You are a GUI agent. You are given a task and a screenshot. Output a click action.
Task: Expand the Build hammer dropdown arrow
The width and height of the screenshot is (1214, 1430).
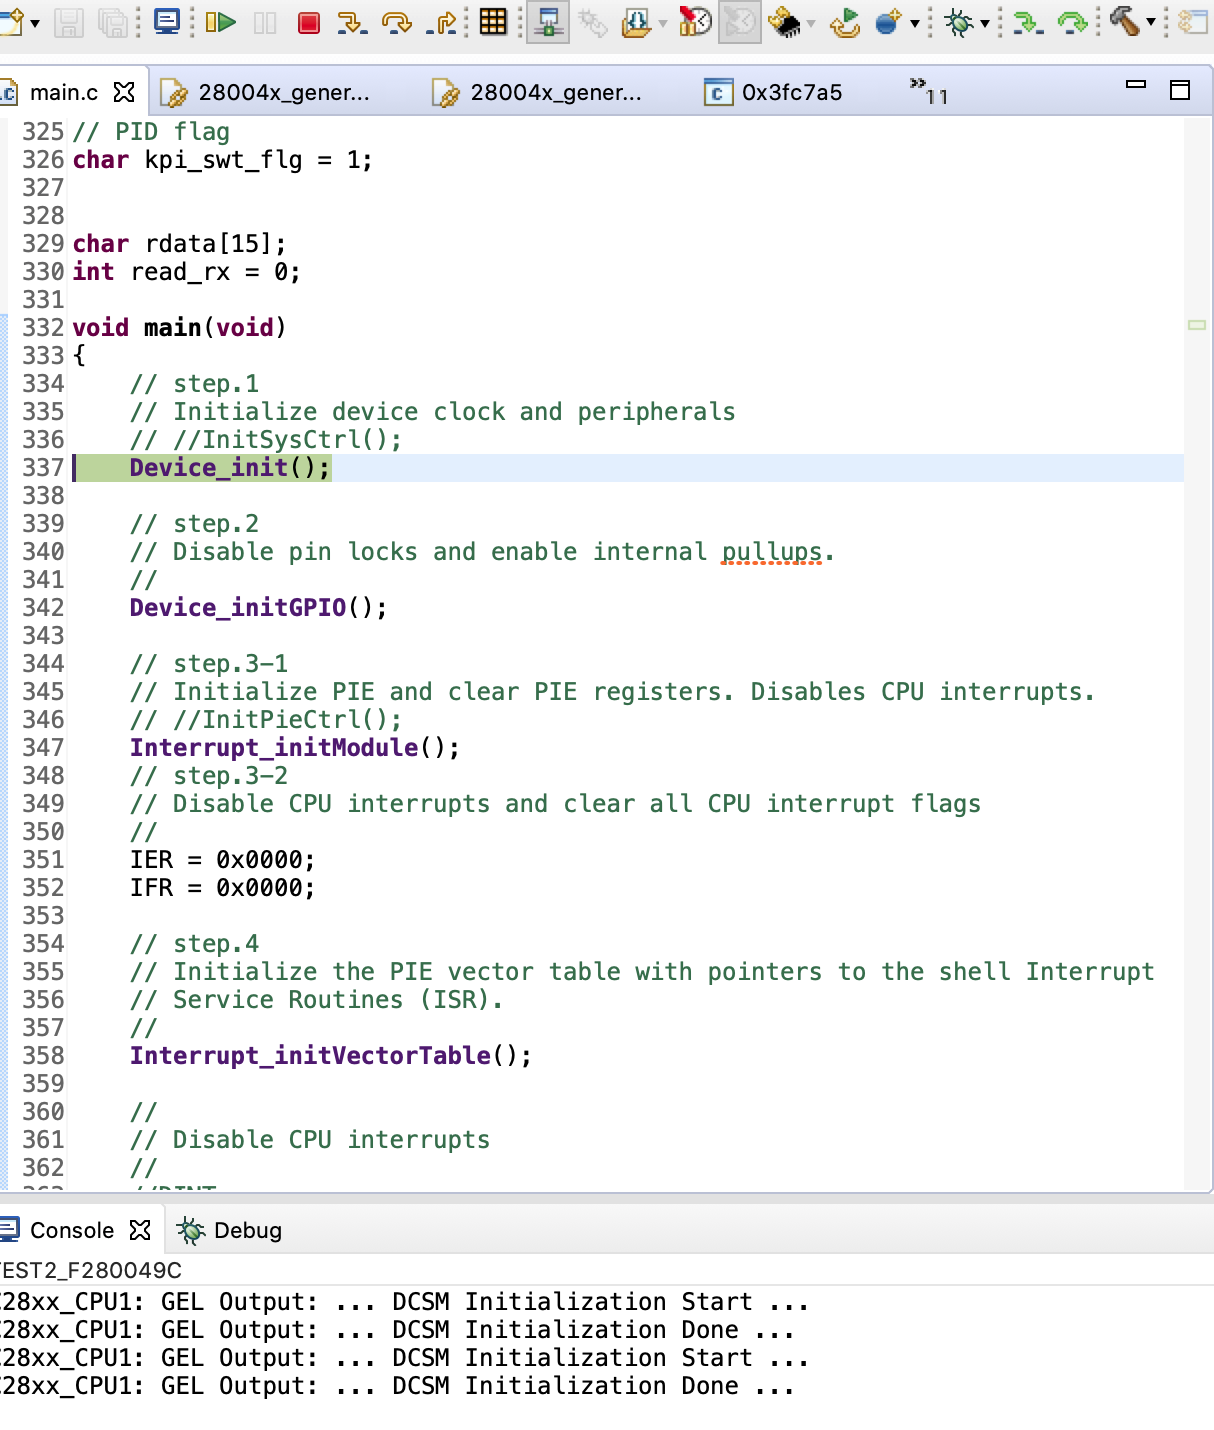coord(1151,23)
